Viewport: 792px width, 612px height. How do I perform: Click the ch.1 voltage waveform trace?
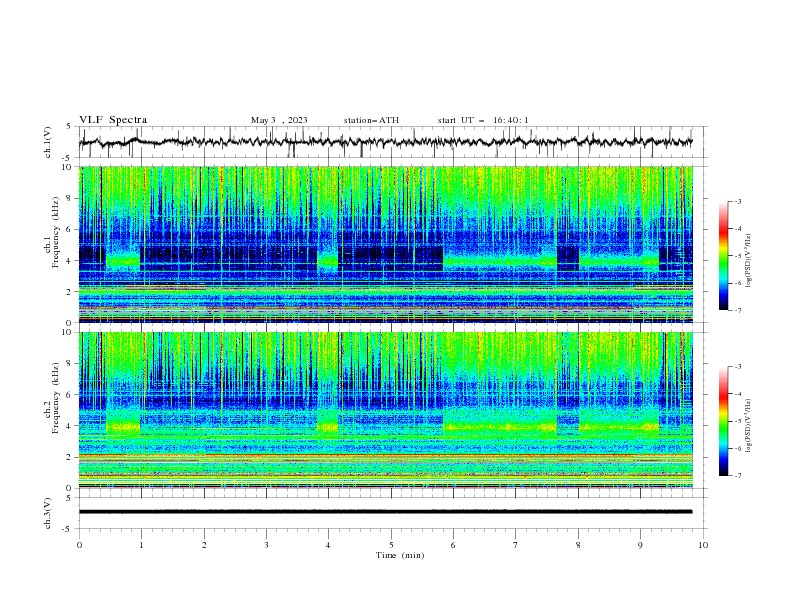385,142
